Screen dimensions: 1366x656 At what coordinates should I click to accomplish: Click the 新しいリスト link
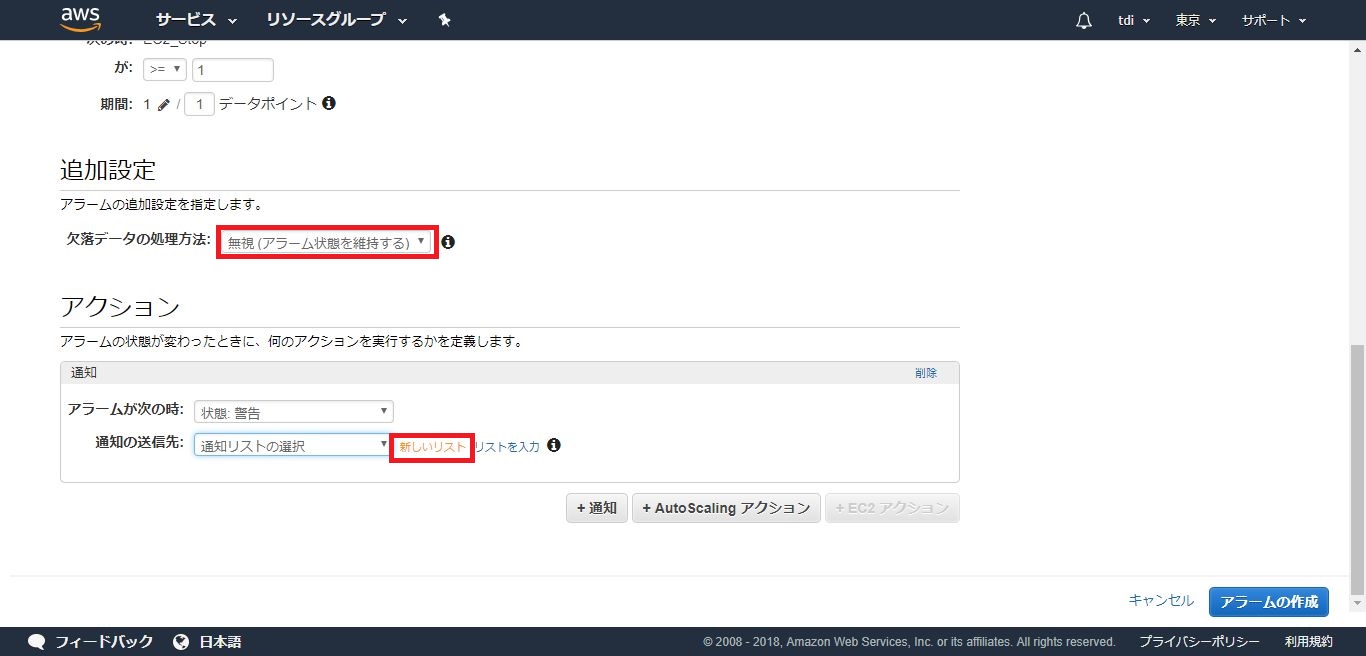432,447
